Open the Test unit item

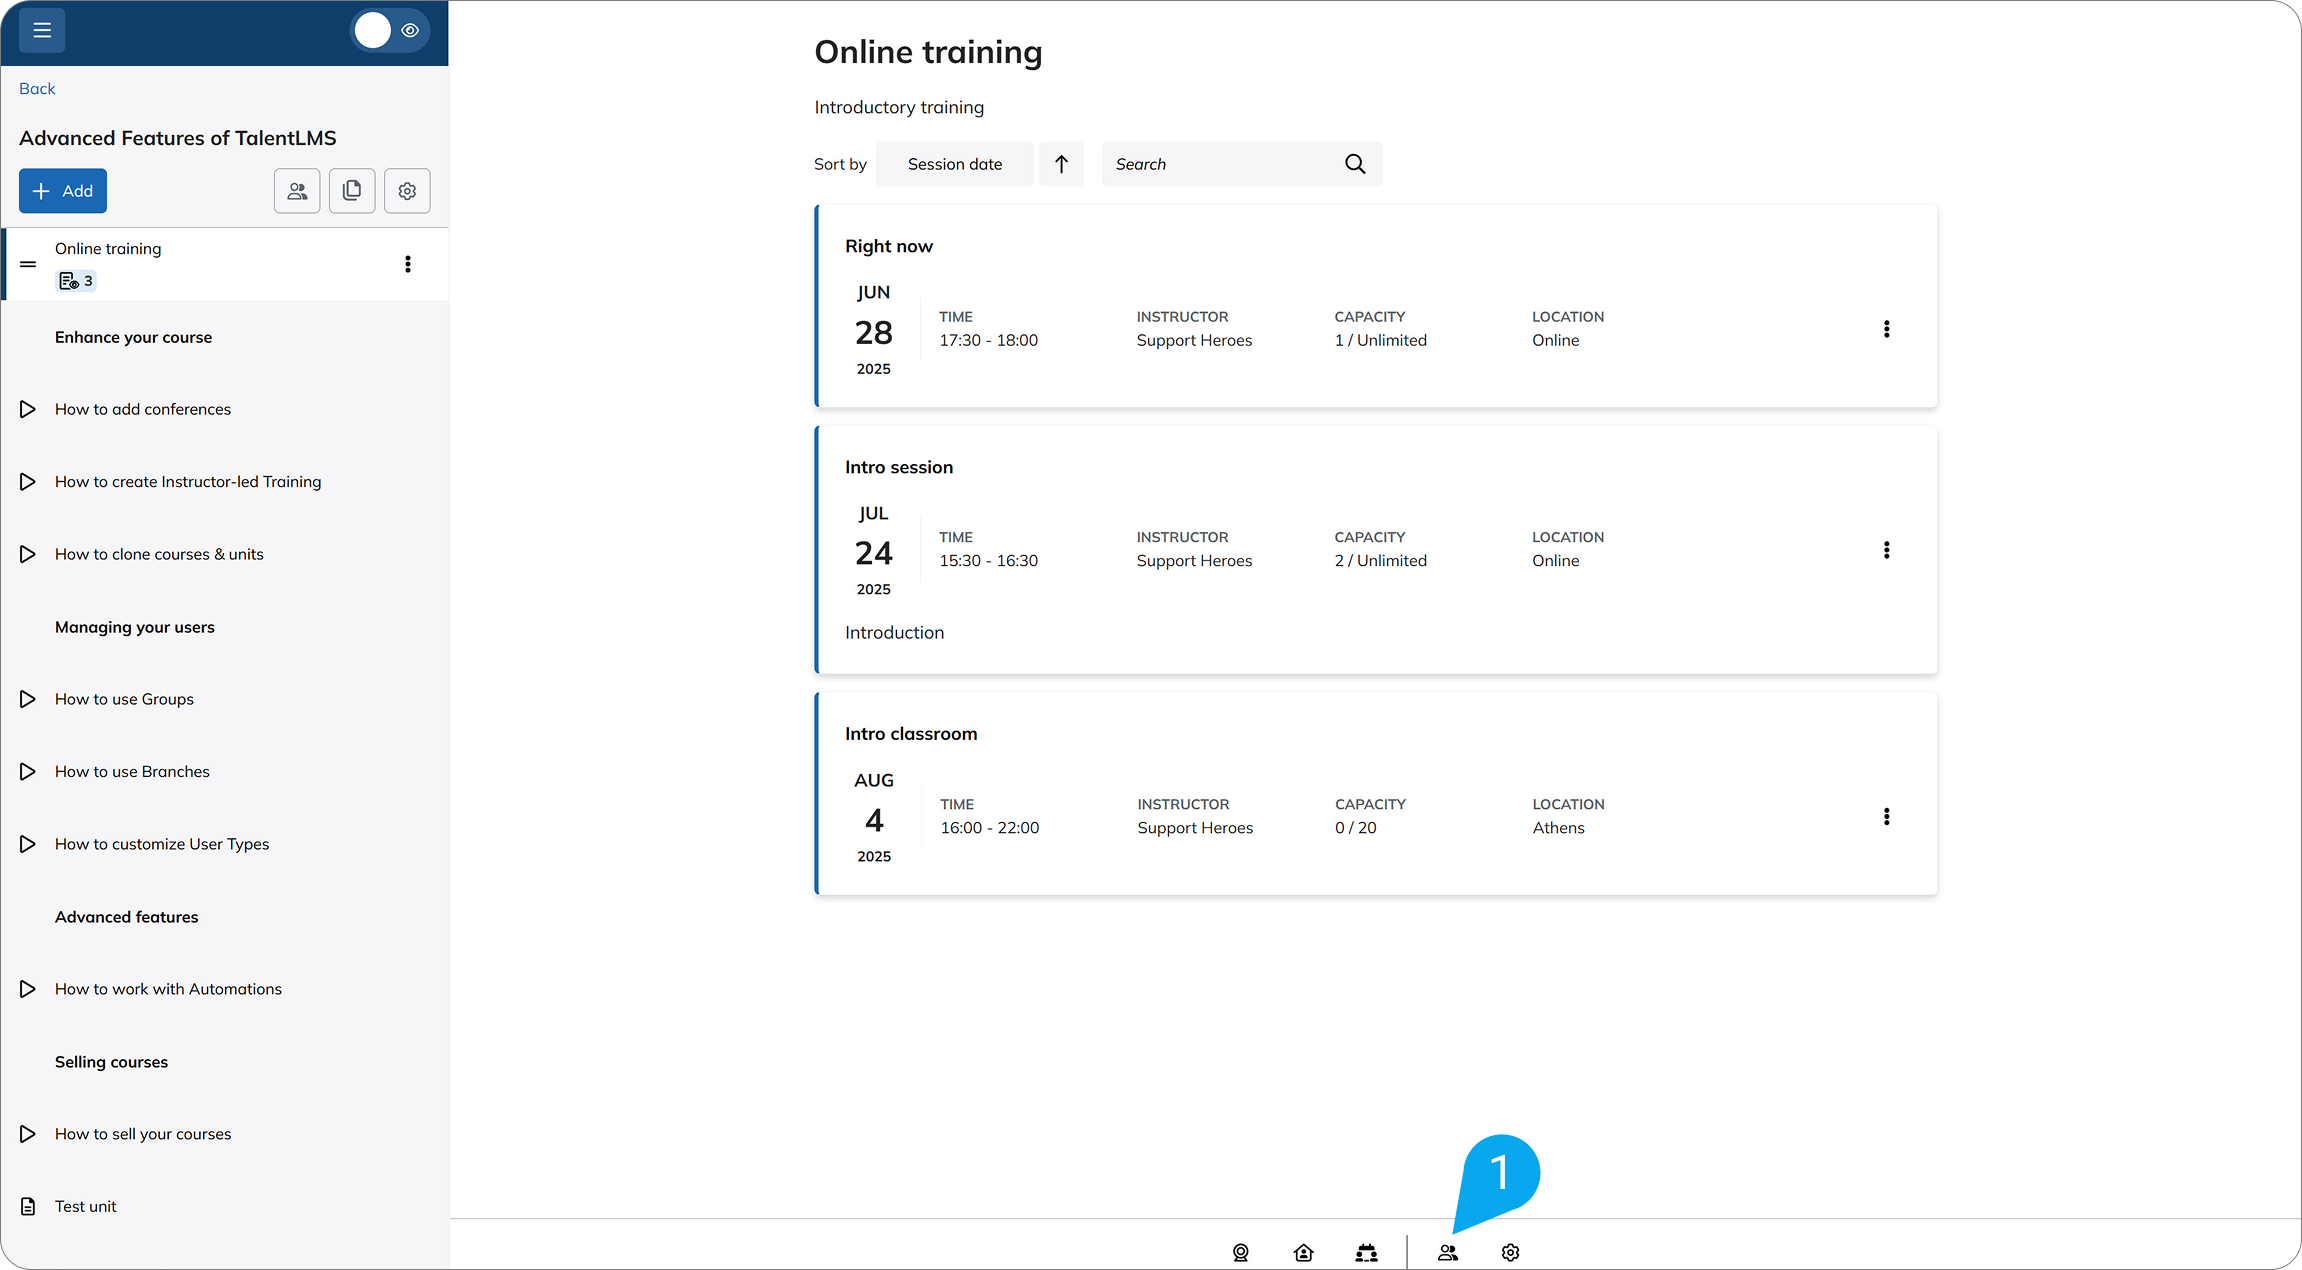point(85,1206)
